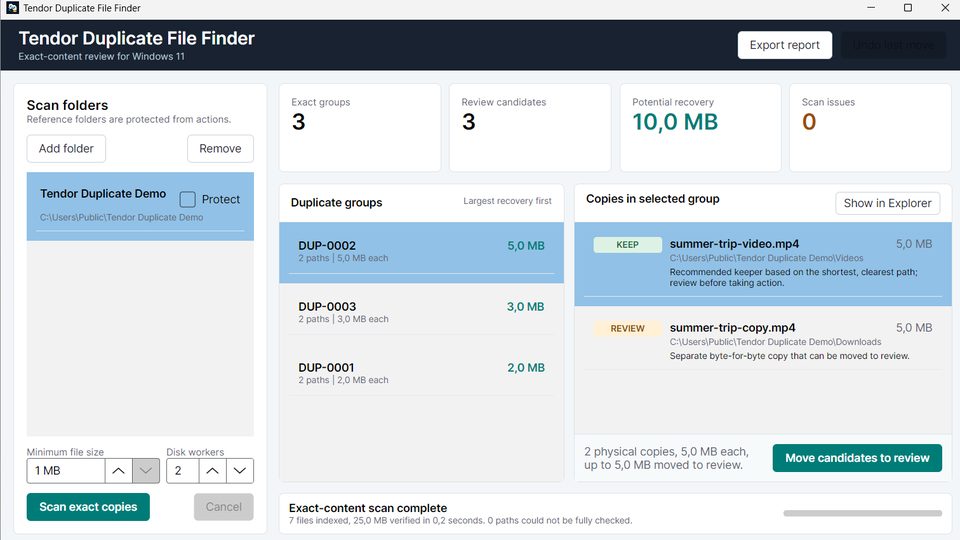Select duplicate group DUP-0001
The width and height of the screenshot is (960, 540).
421,373
